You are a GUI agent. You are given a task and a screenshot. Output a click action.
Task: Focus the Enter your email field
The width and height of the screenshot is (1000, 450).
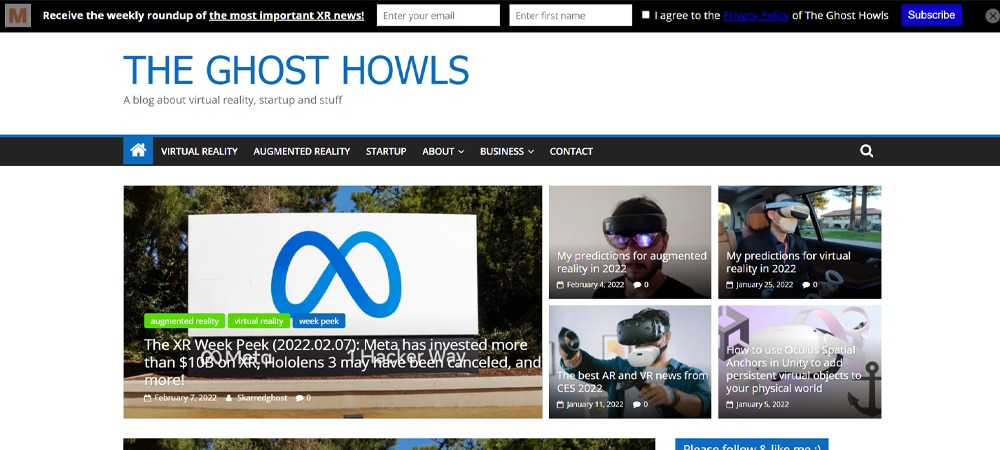[x=438, y=15]
